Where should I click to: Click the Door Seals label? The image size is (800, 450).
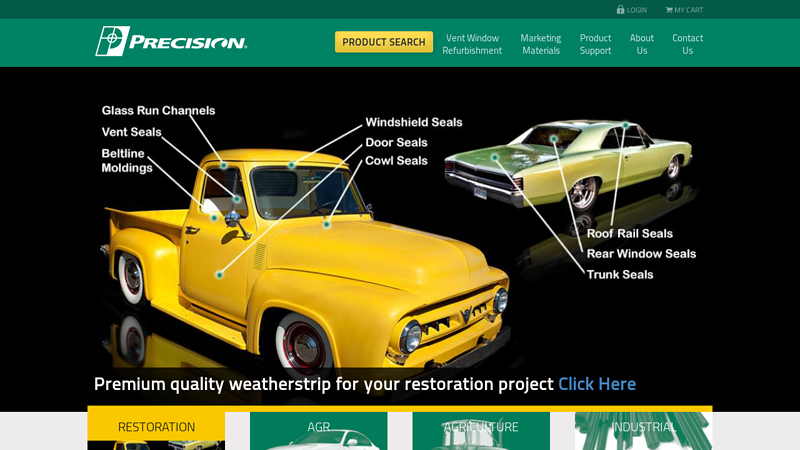pyautogui.click(x=396, y=142)
